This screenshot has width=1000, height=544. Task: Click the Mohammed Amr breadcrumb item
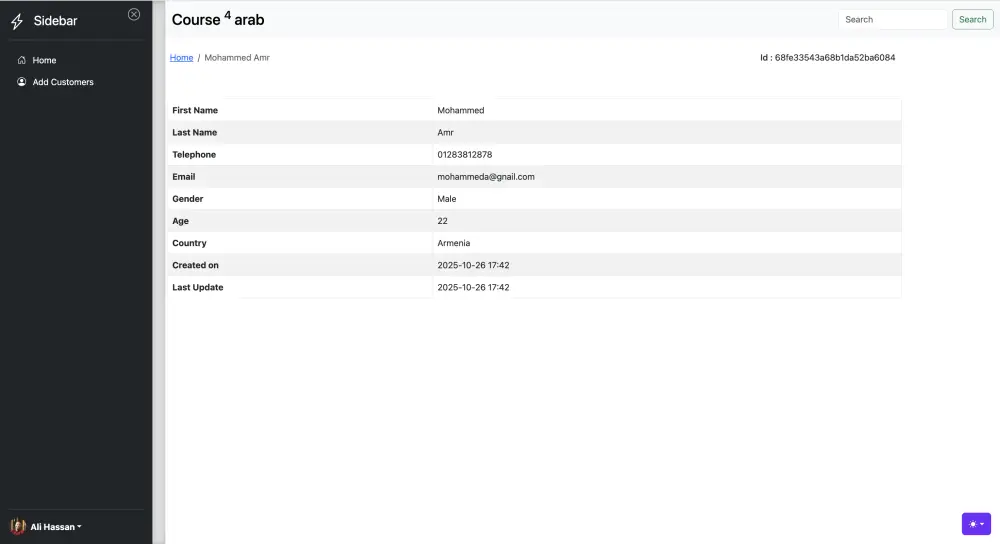(237, 58)
